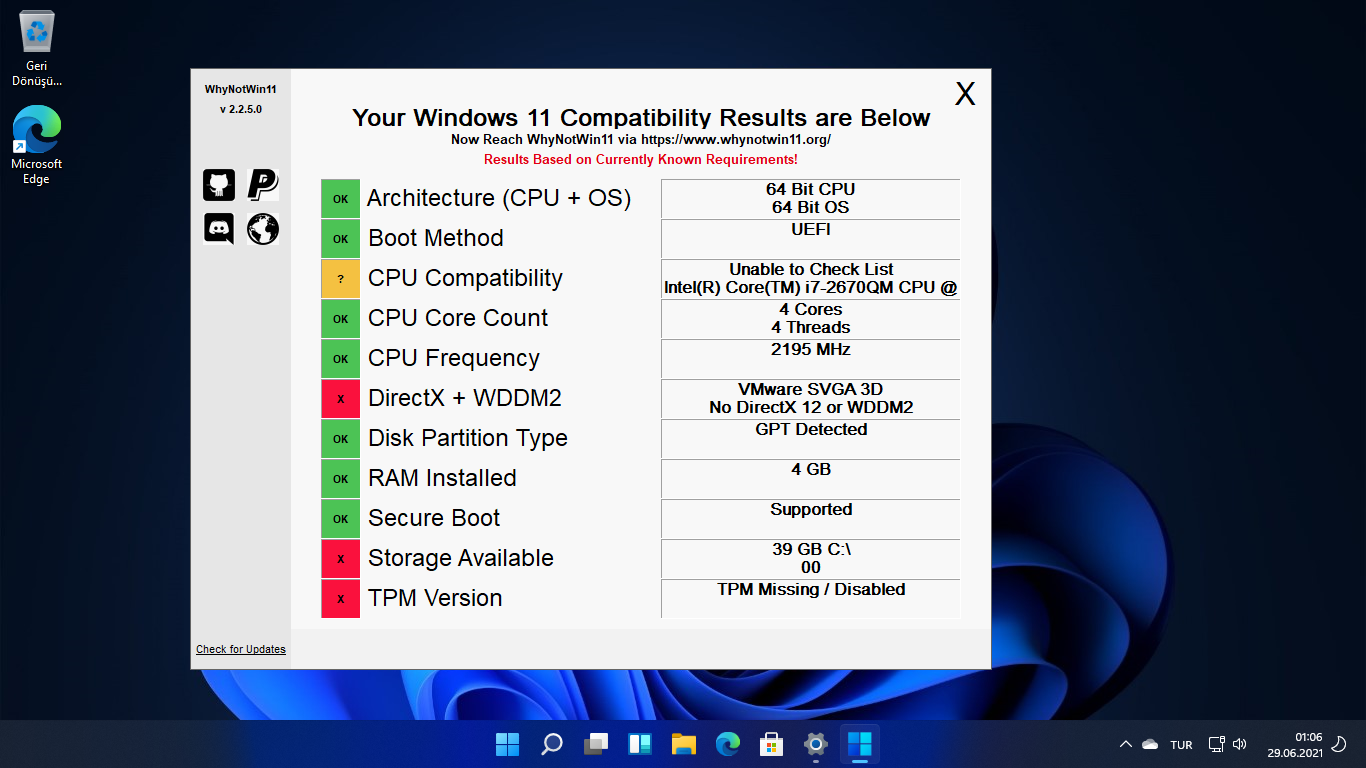The height and width of the screenshot is (768, 1366).
Task: Click the OK status box for CPU Core Count
Action: point(340,319)
